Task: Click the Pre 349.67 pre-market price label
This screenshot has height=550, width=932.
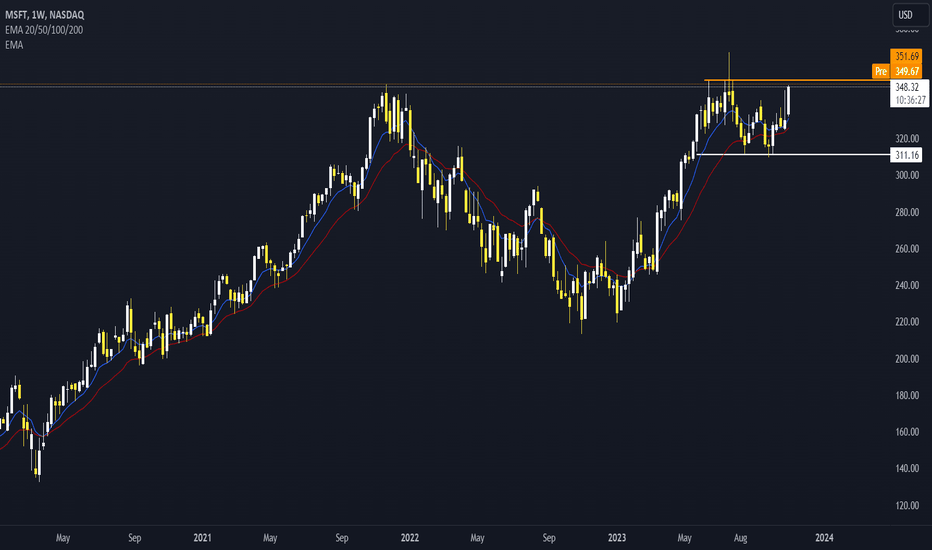Action: [897, 71]
